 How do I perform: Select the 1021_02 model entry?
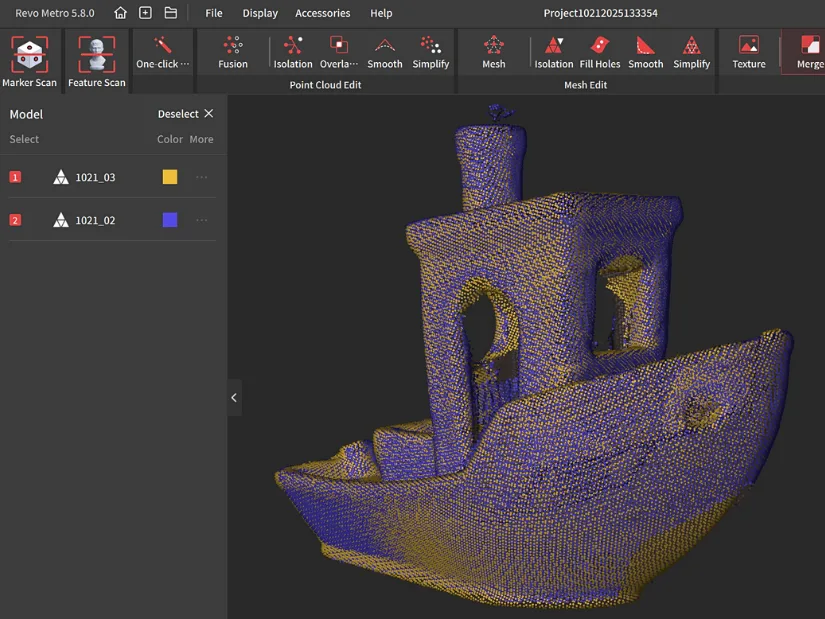coord(93,219)
